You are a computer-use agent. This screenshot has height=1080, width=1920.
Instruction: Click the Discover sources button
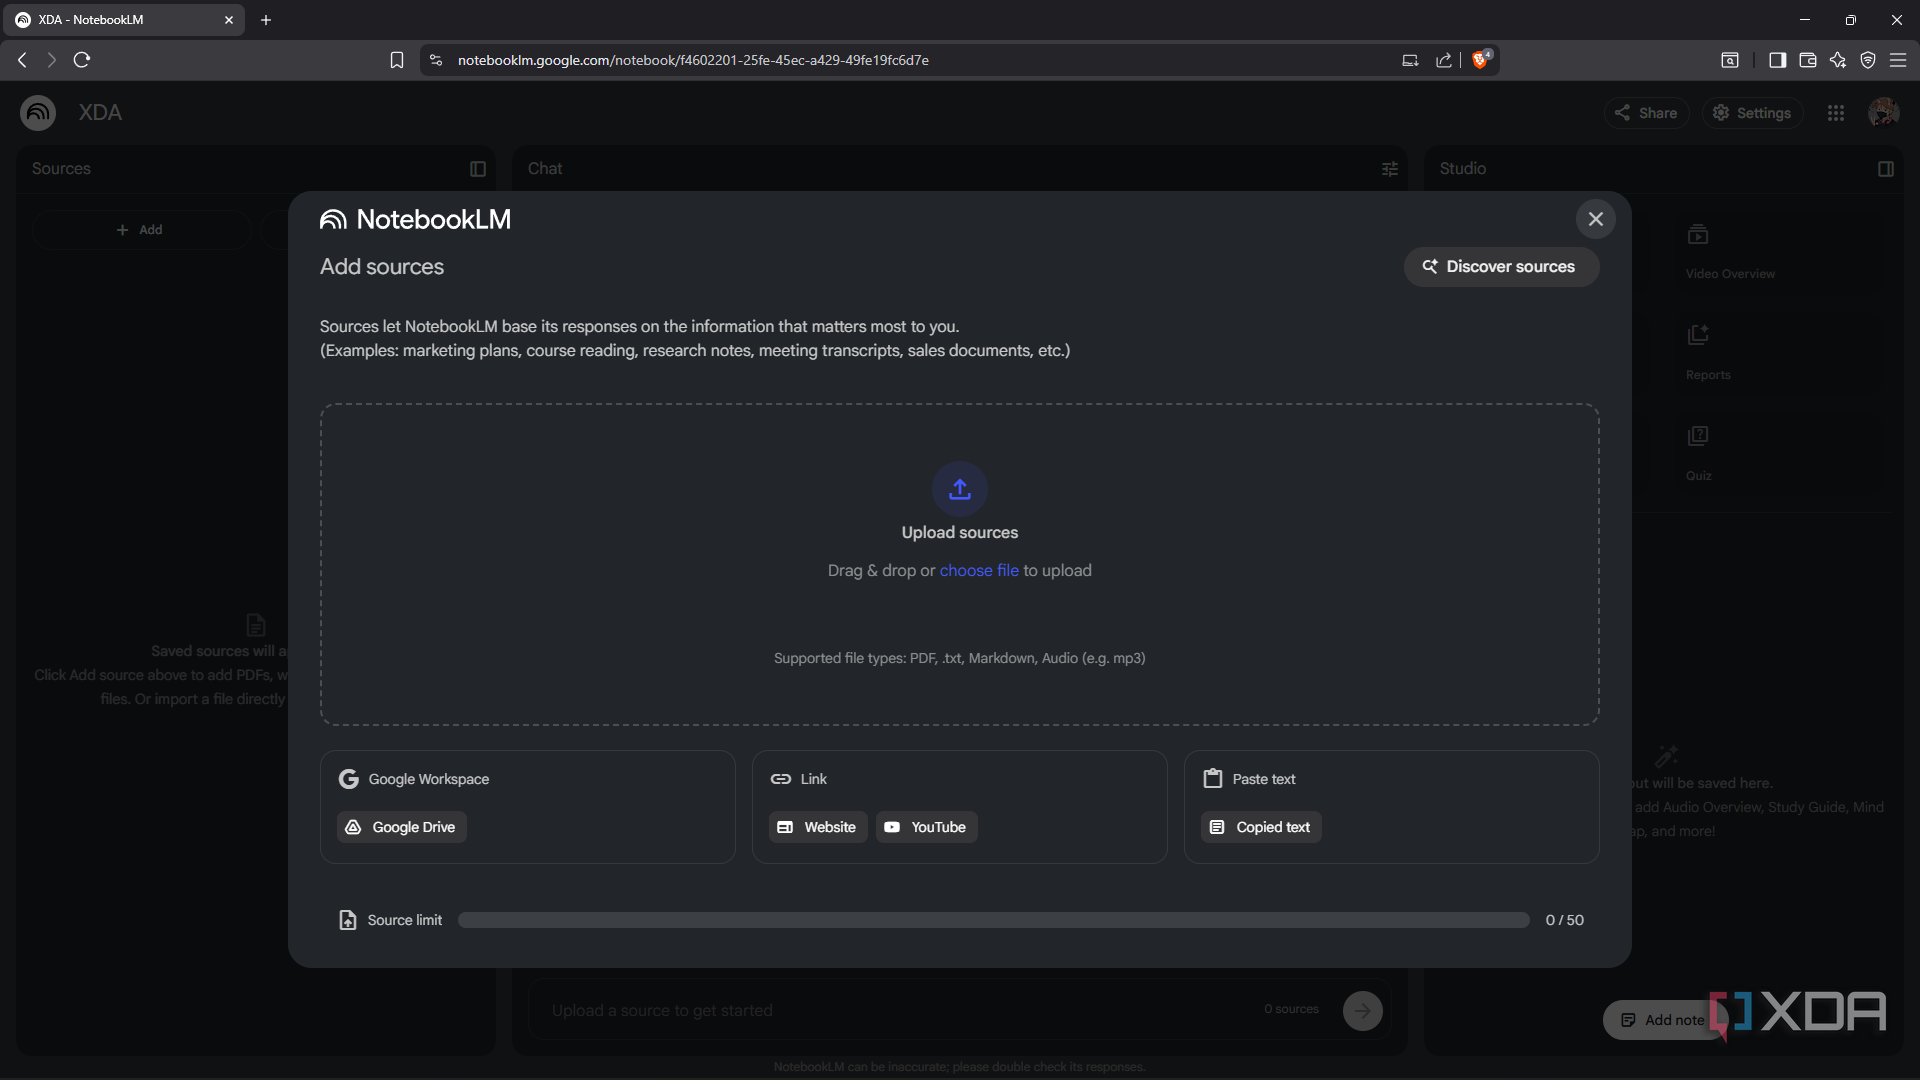pos(1501,267)
